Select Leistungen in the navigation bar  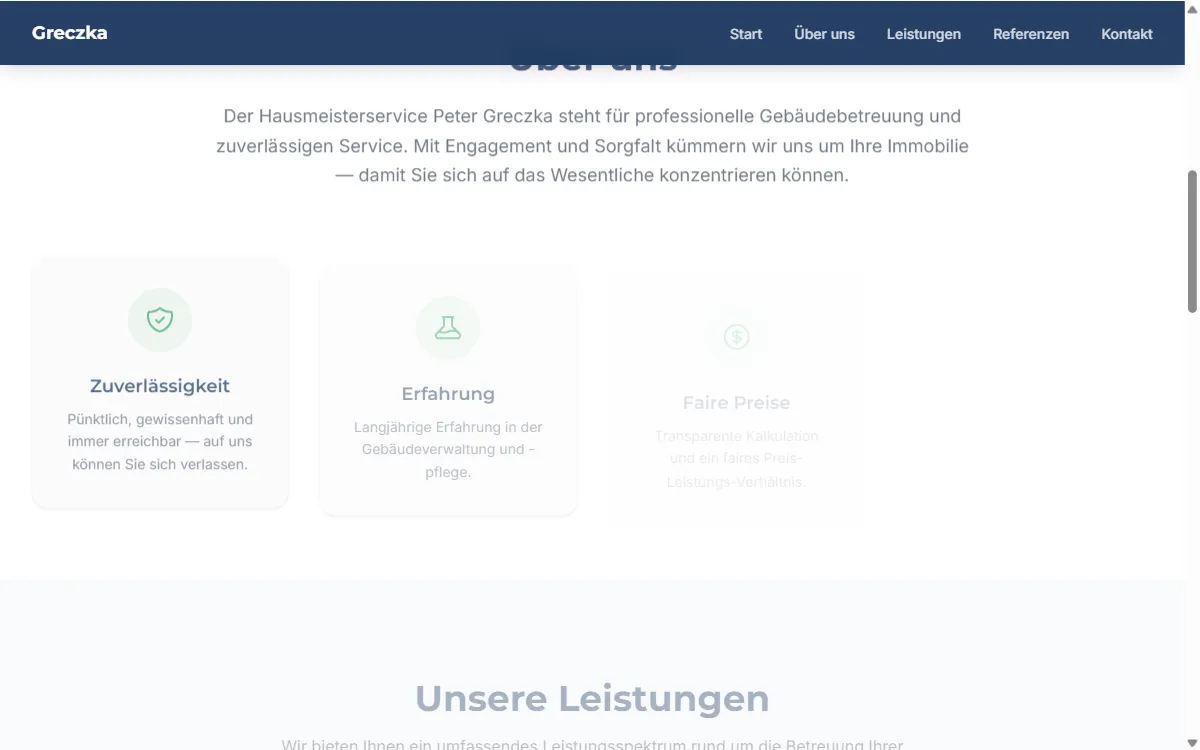923,33
